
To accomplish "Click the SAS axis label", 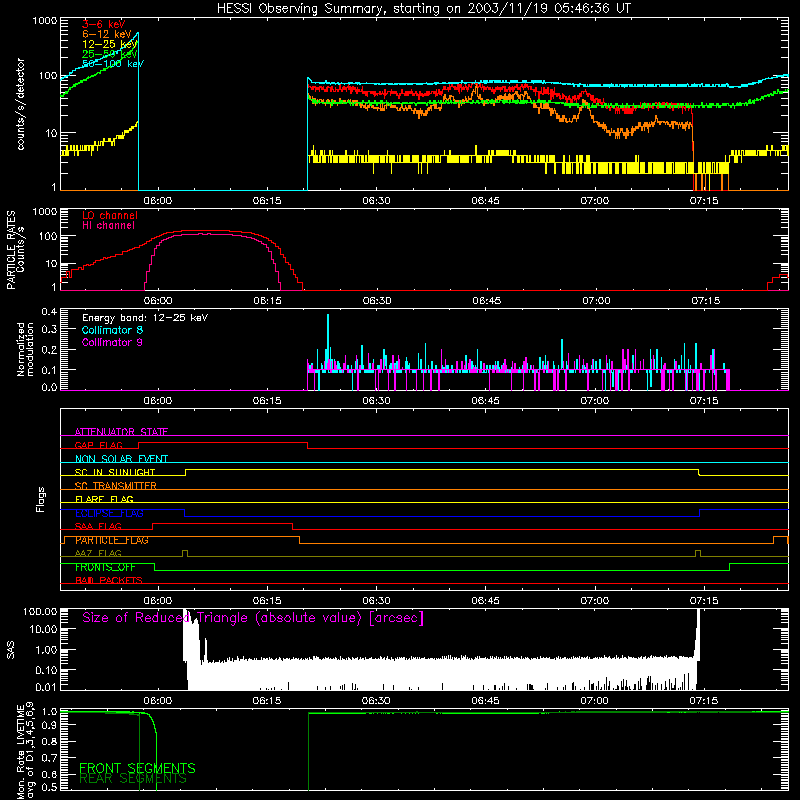I will [10, 649].
